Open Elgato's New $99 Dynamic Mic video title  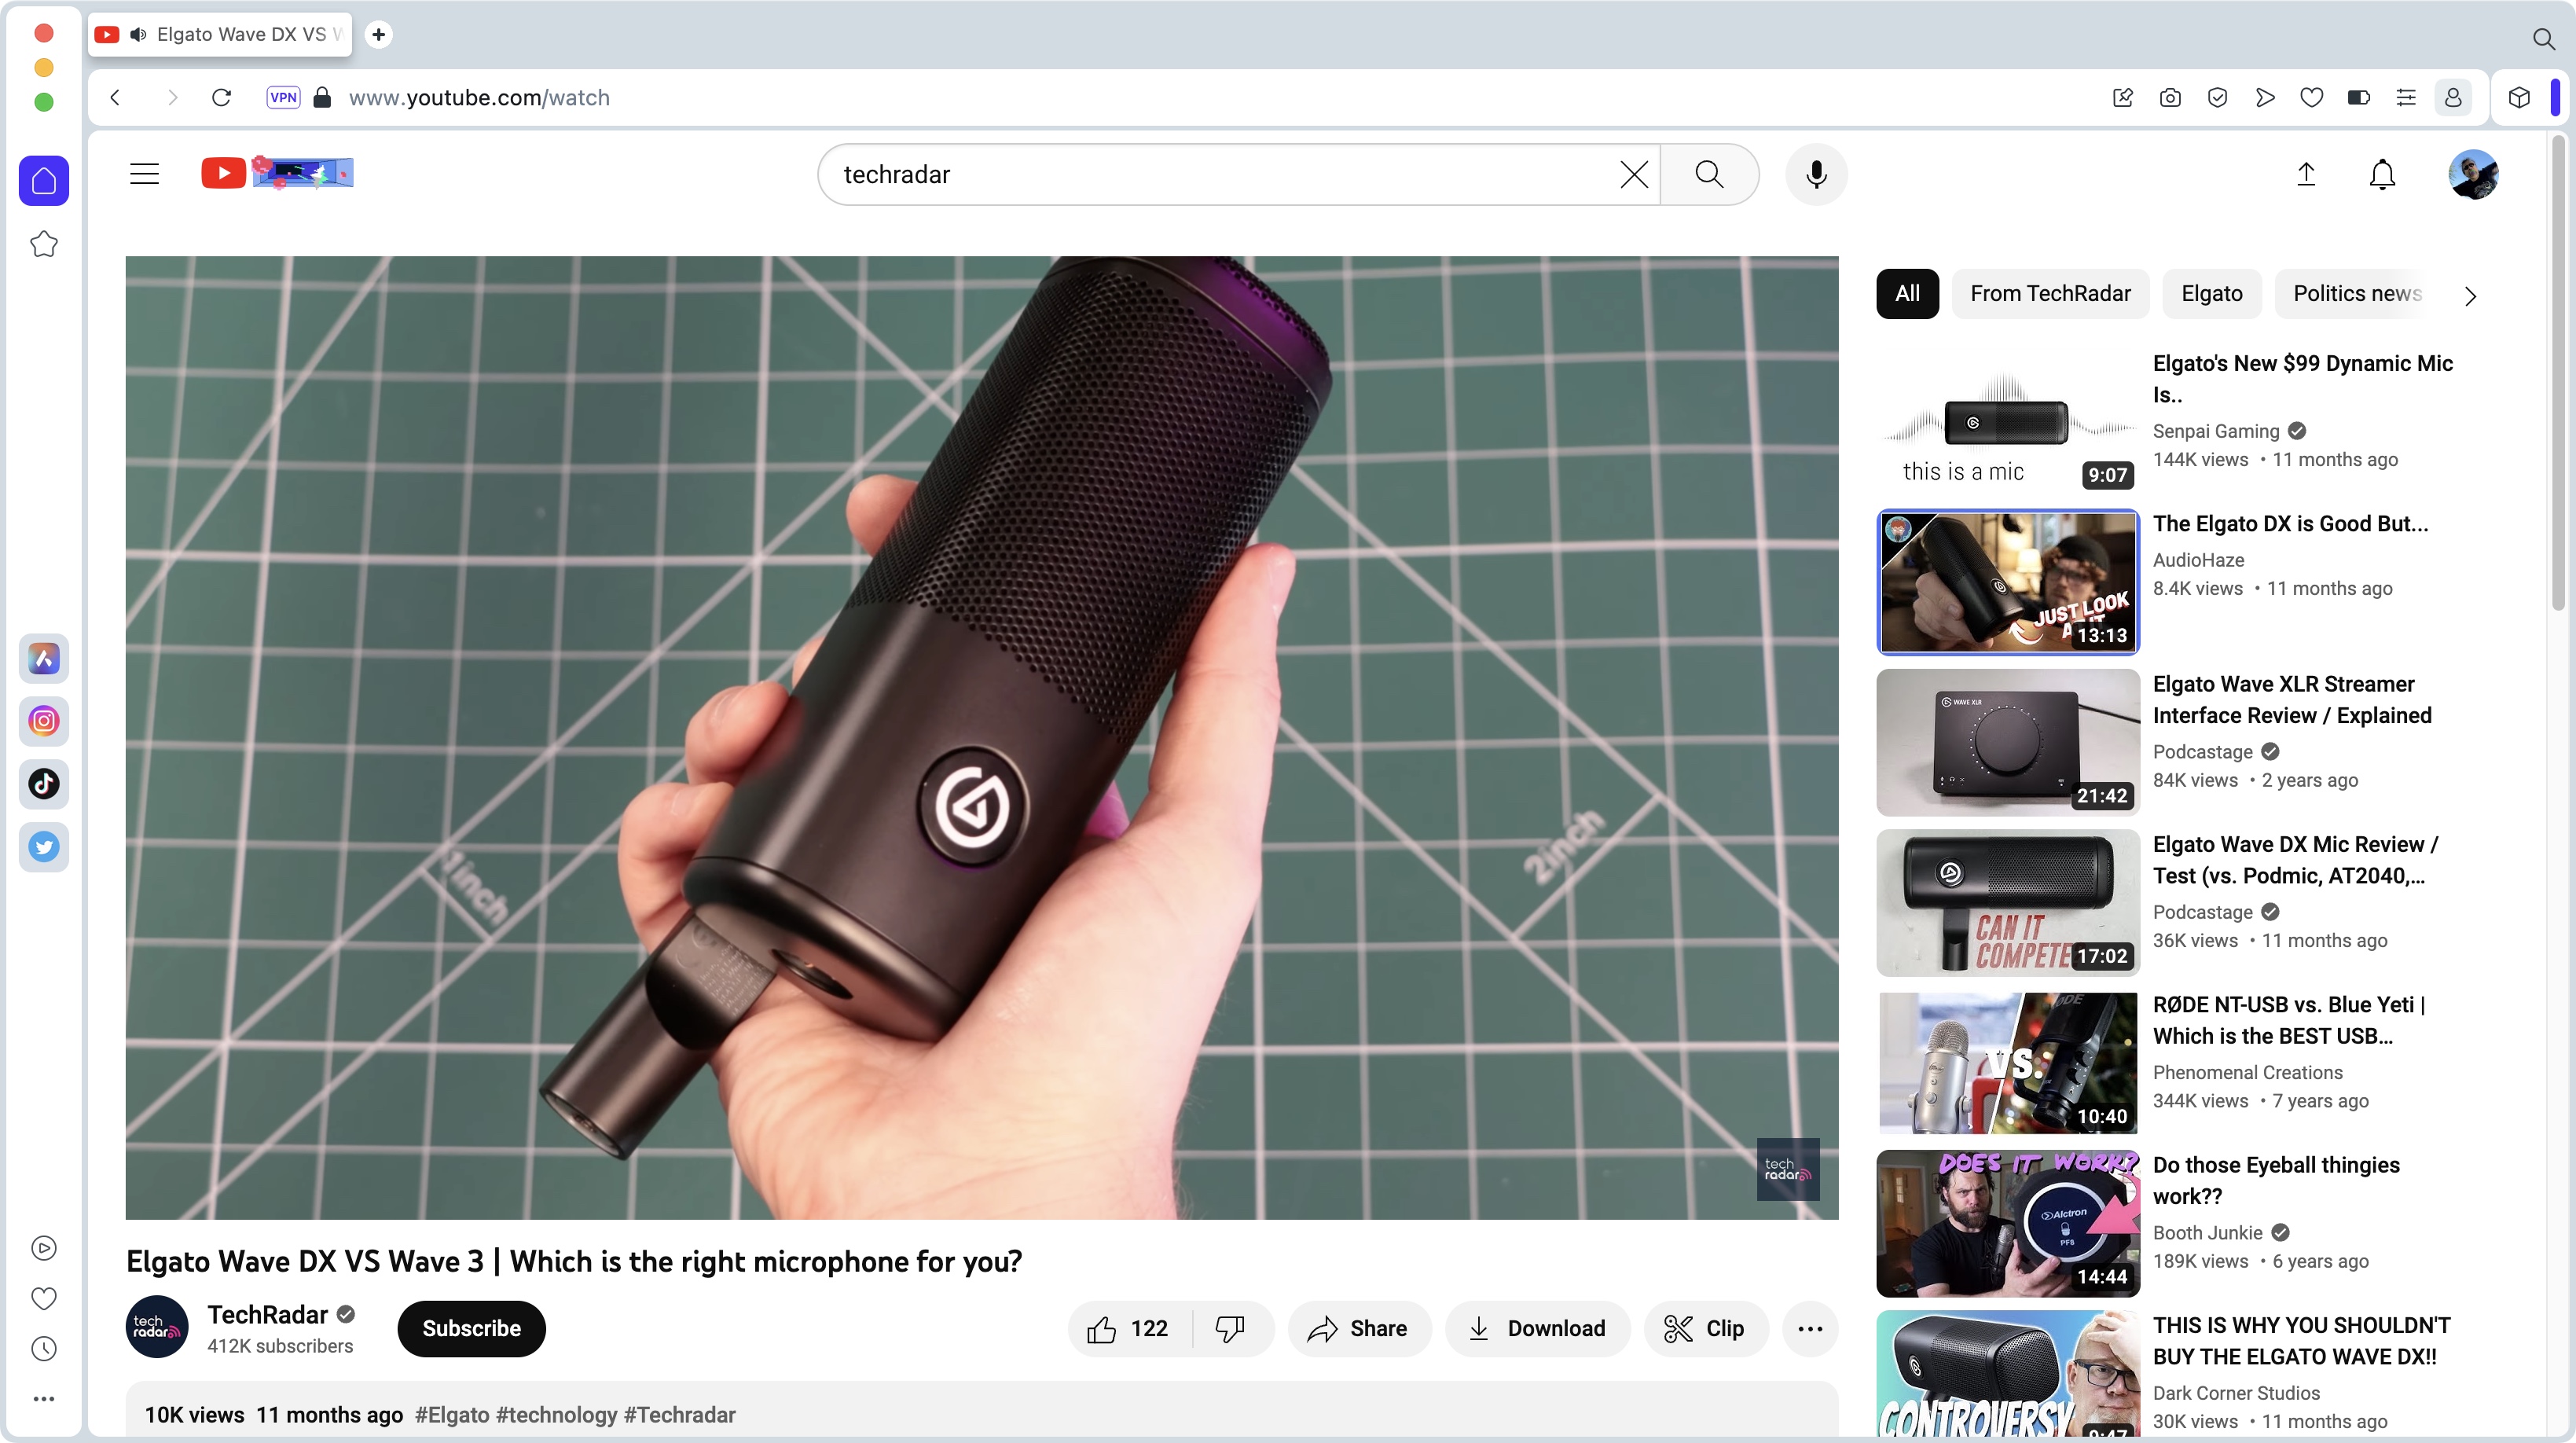(x=2302, y=378)
